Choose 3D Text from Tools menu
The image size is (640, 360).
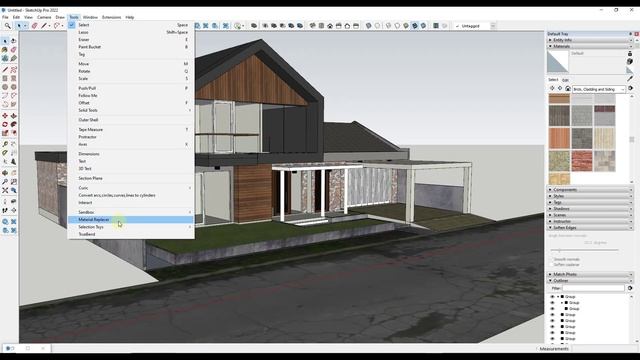(131, 169)
